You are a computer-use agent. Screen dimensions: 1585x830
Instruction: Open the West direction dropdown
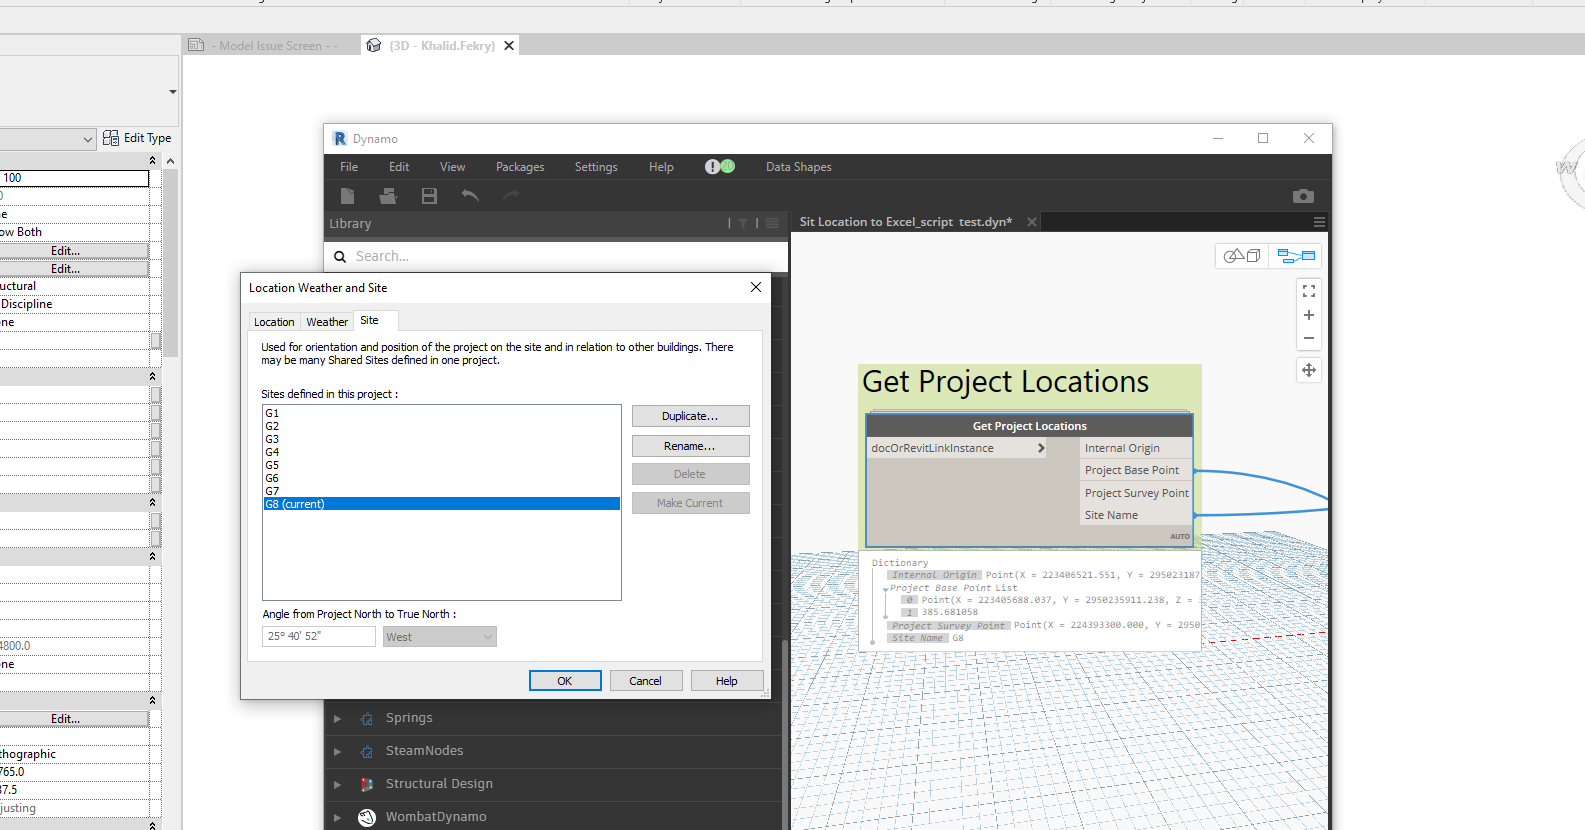(x=439, y=637)
